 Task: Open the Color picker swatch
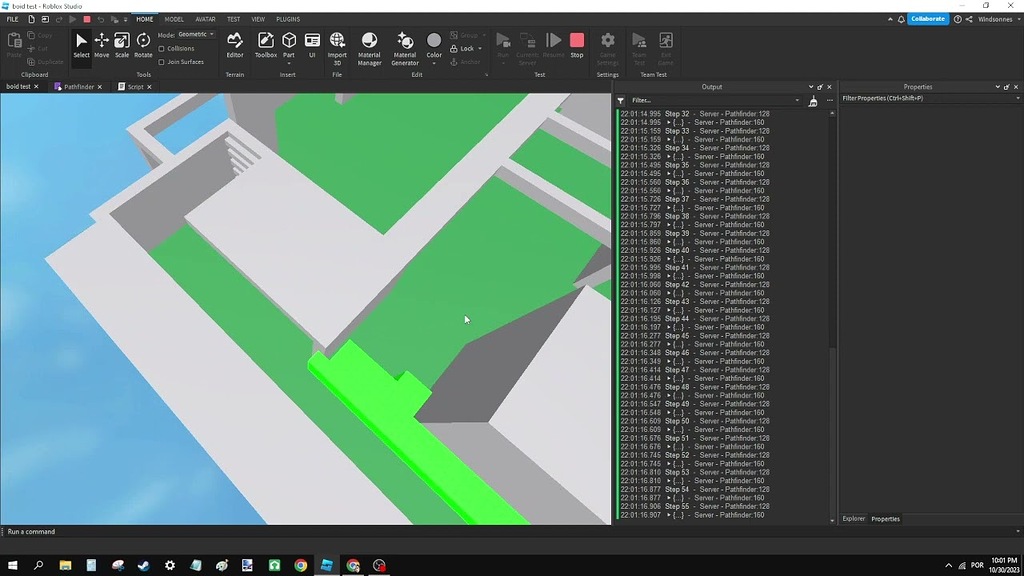(434, 40)
